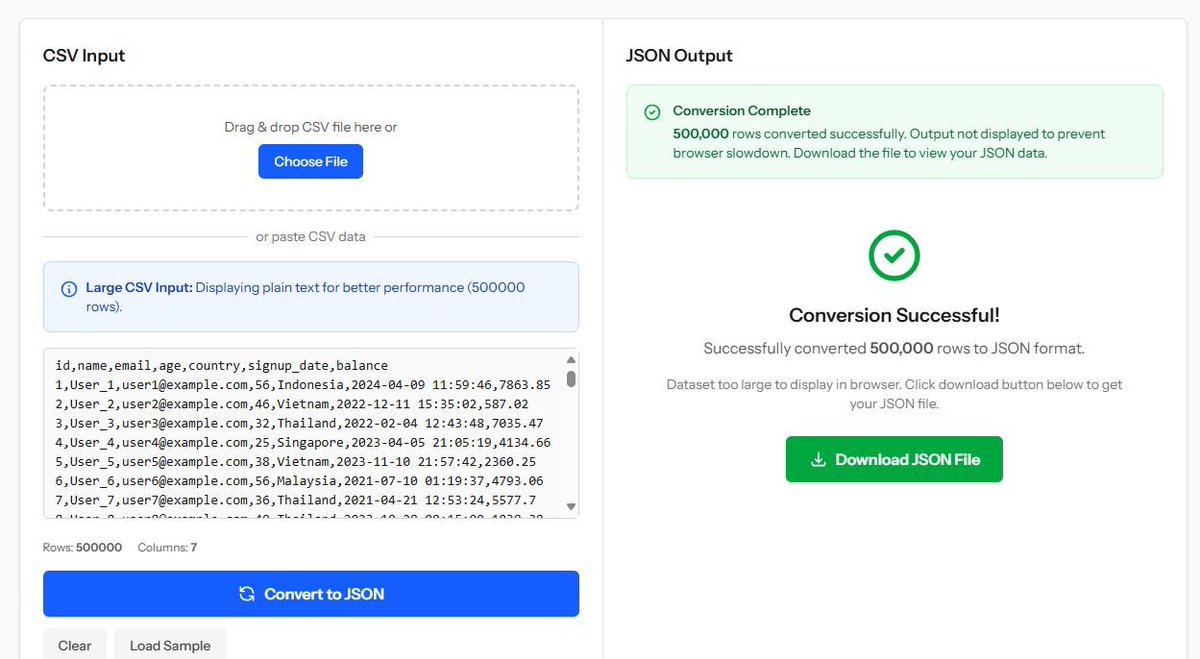
Task: Click 'Successfully converted 500,000 rows' message
Action: click(x=894, y=349)
